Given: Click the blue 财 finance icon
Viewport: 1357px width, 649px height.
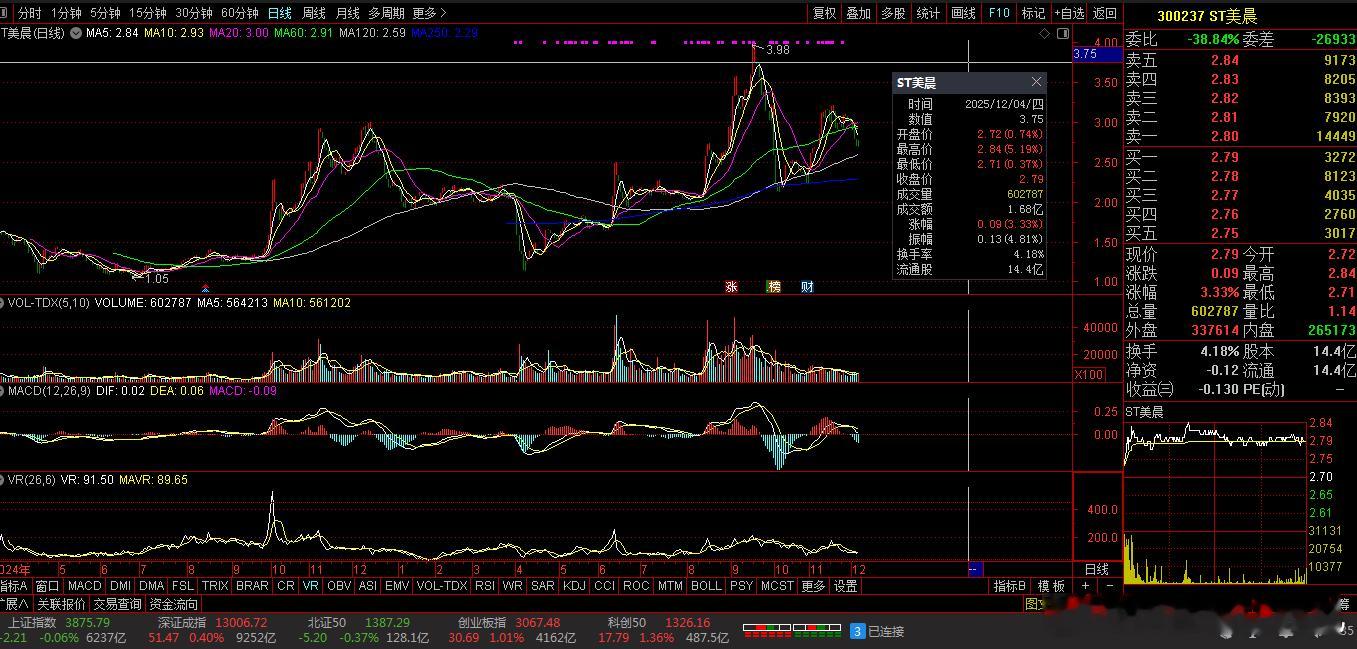Looking at the screenshot, I should pos(807,287).
